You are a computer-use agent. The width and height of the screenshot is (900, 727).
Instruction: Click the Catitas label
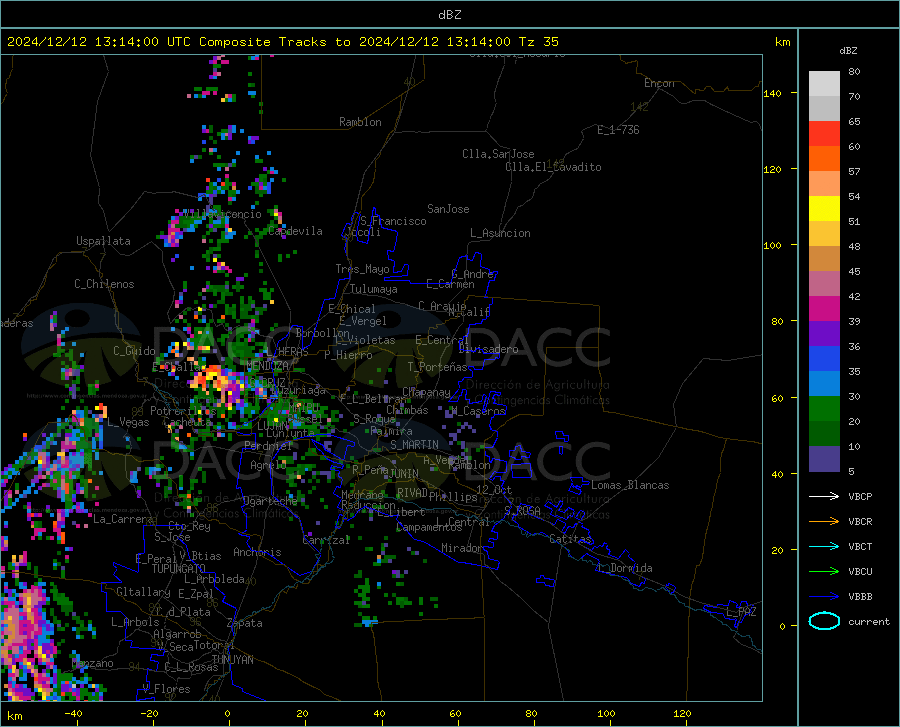point(570,539)
